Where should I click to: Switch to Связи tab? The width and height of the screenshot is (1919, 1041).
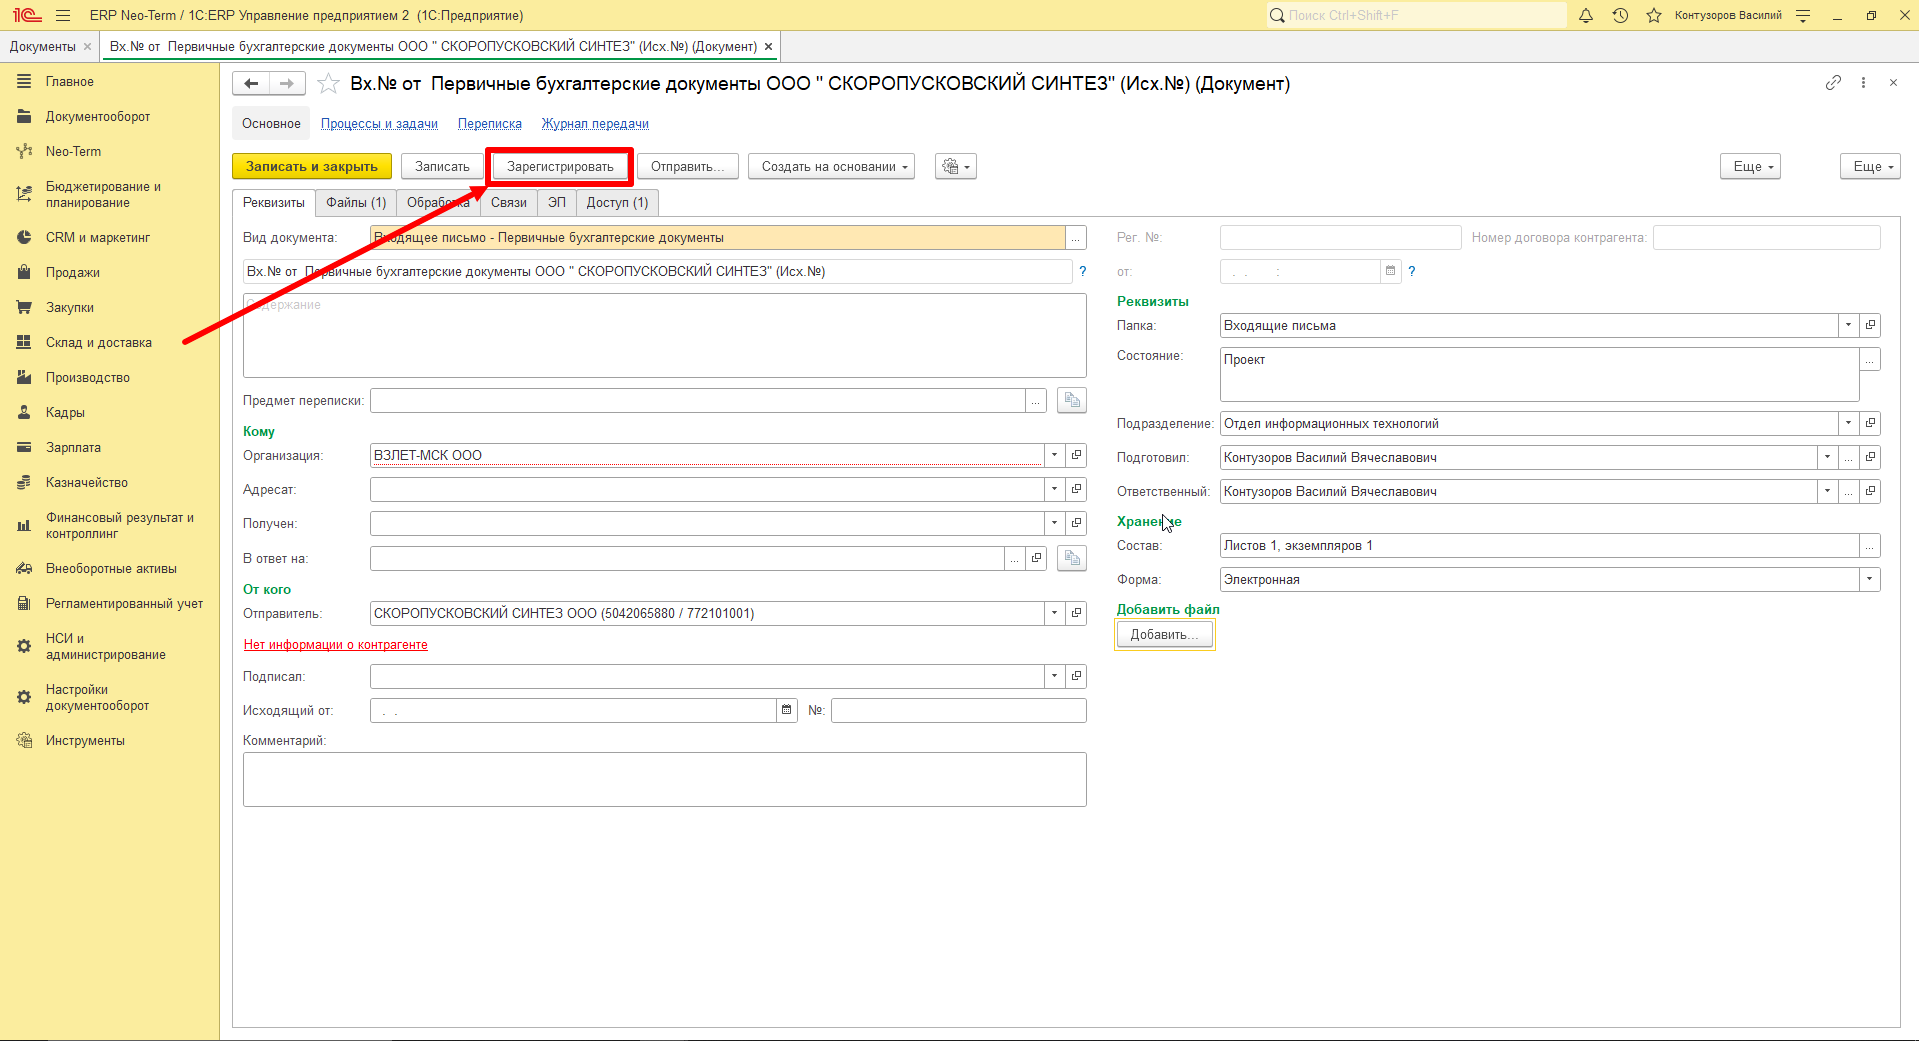[x=509, y=202]
